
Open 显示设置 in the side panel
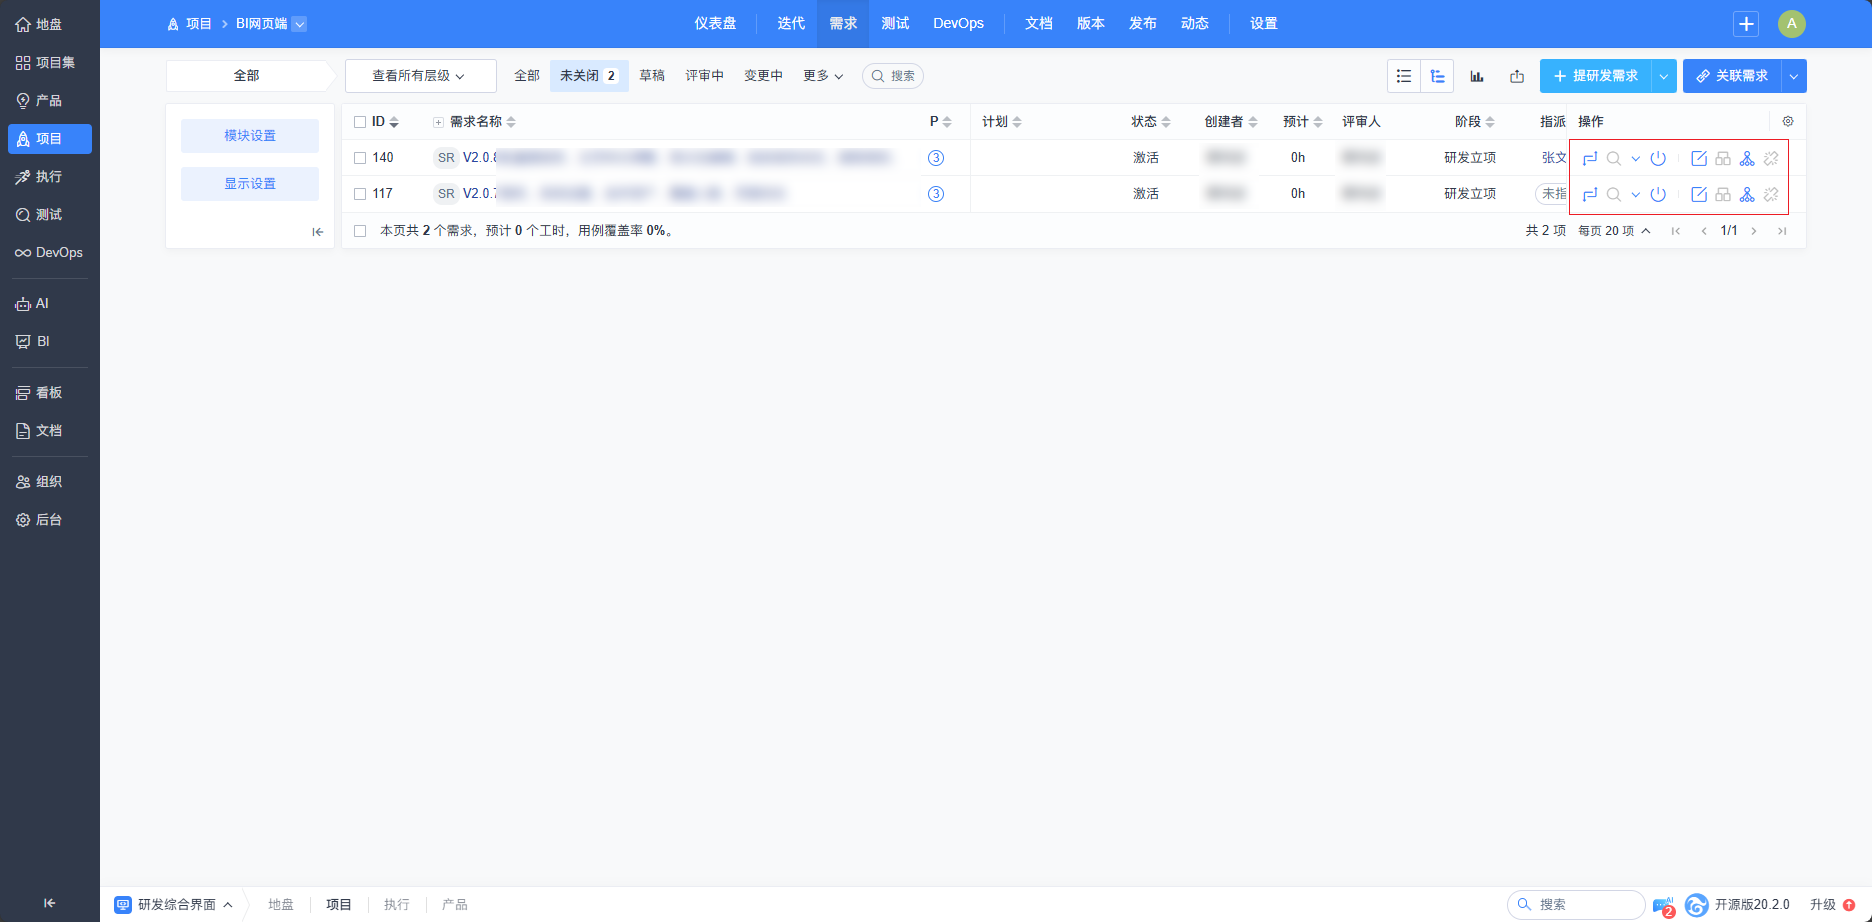pos(250,184)
